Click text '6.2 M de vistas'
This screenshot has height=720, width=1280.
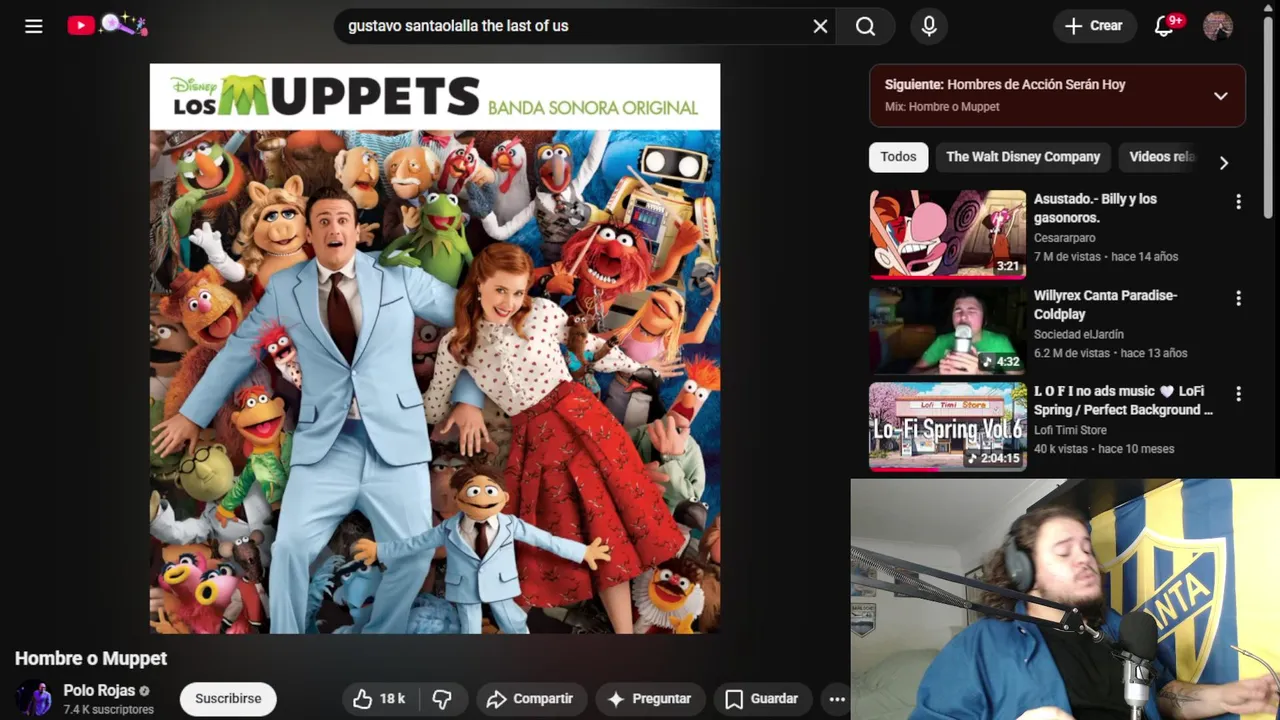(x=1072, y=353)
